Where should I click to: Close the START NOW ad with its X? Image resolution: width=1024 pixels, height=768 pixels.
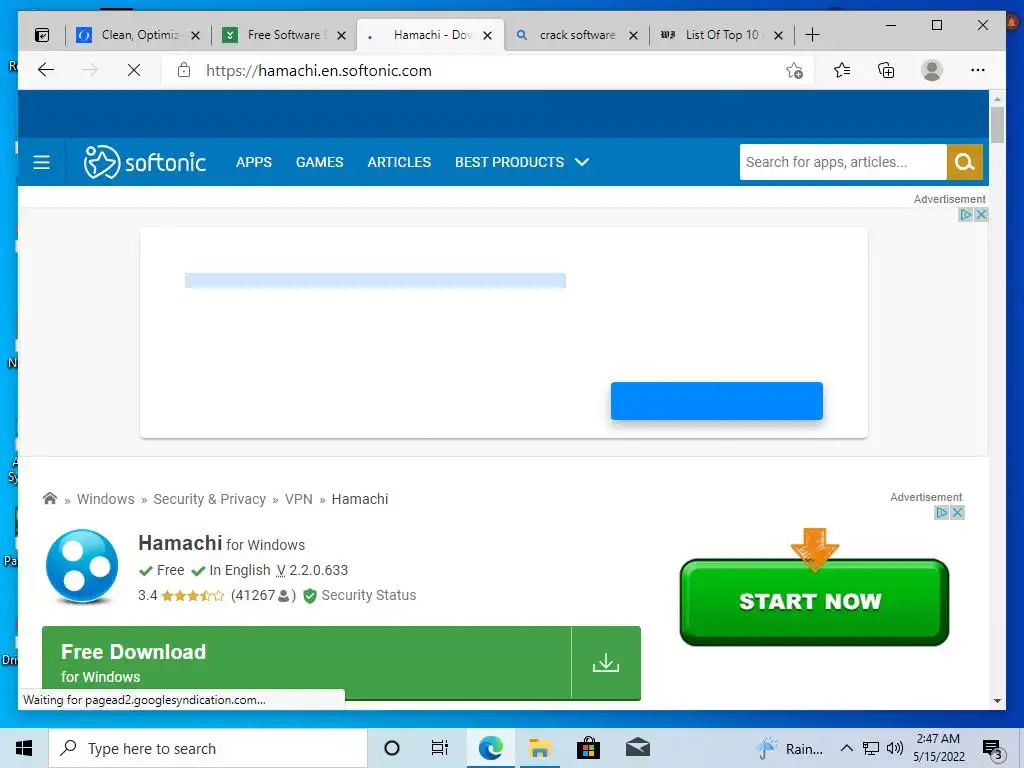coord(957,513)
